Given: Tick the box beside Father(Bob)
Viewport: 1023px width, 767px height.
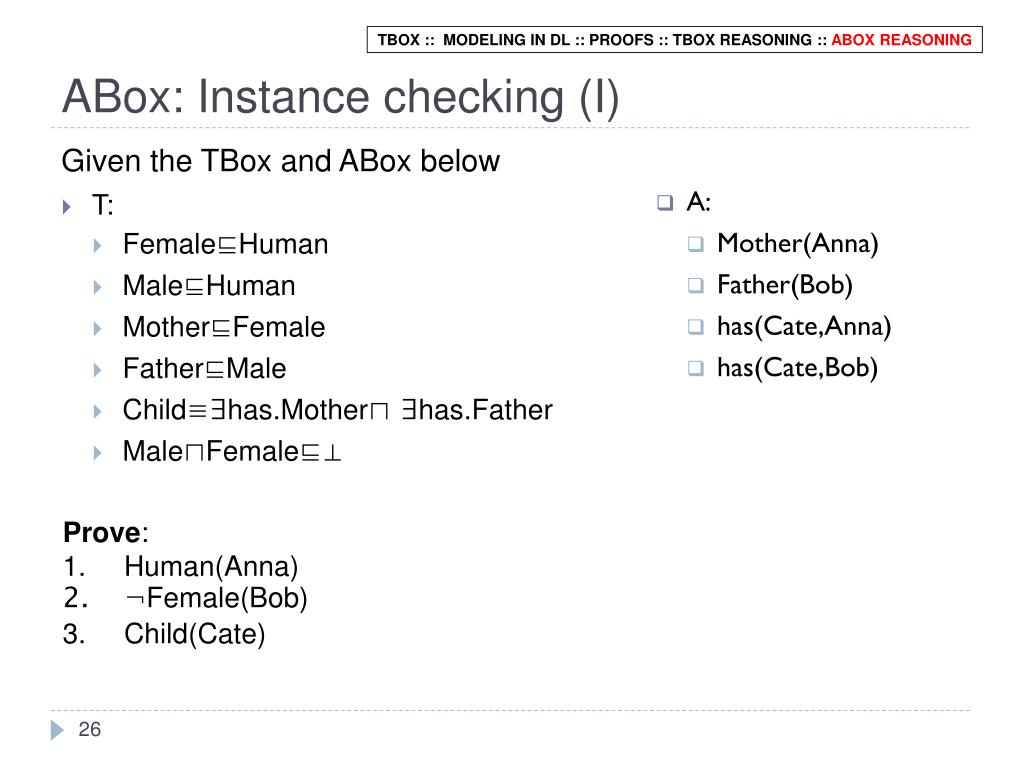Looking at the screenshot, I should [696, 286].
